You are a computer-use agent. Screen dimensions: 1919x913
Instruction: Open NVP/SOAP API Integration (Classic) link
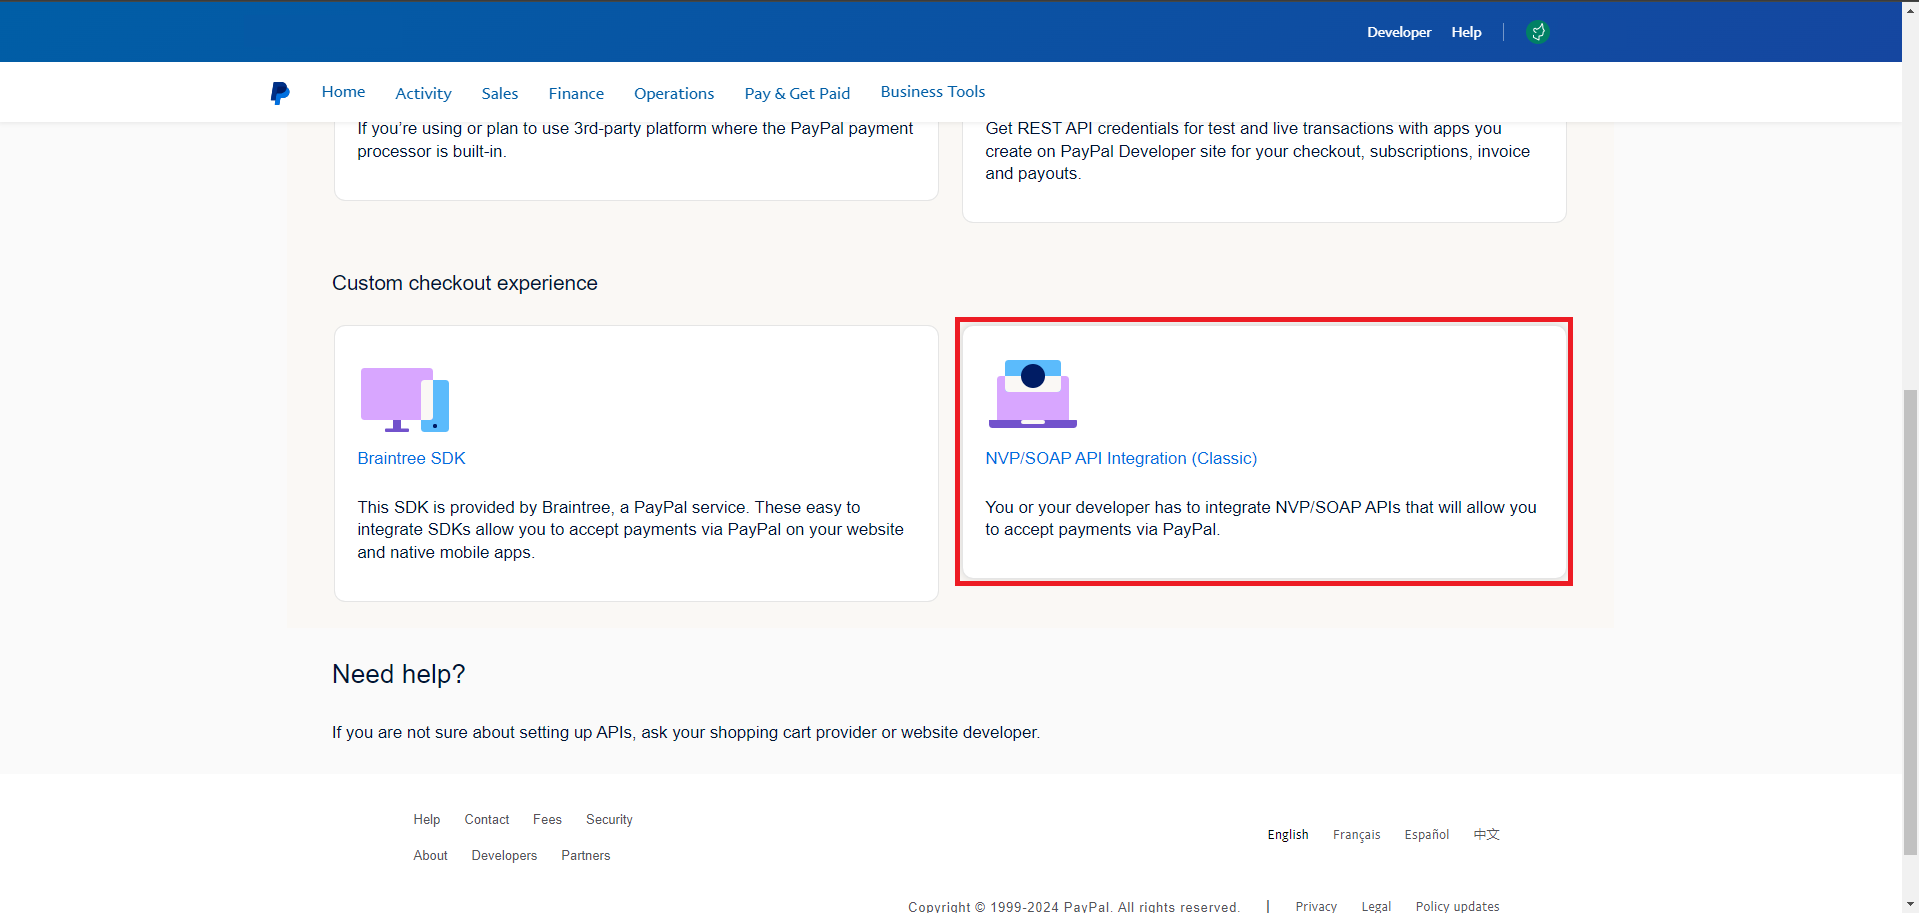click(x=1121, y=458)
